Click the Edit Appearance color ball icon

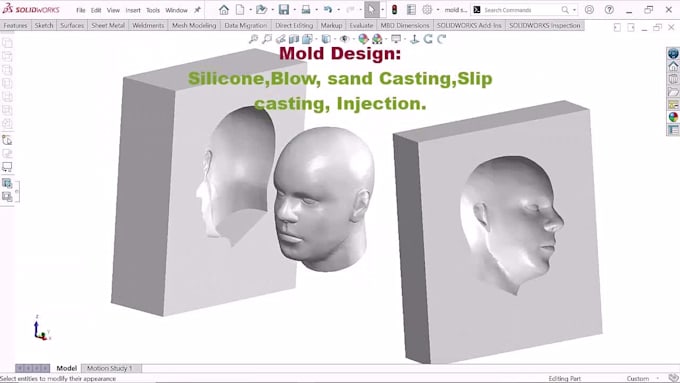[x=363, y=39]
